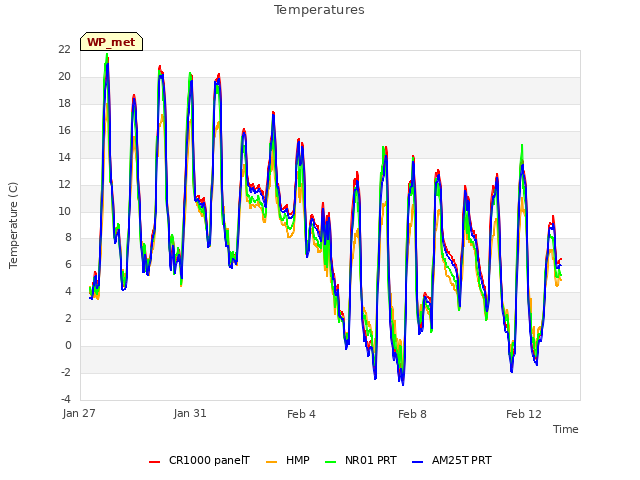Toggle the HMP legend entry

pos(288,461)
